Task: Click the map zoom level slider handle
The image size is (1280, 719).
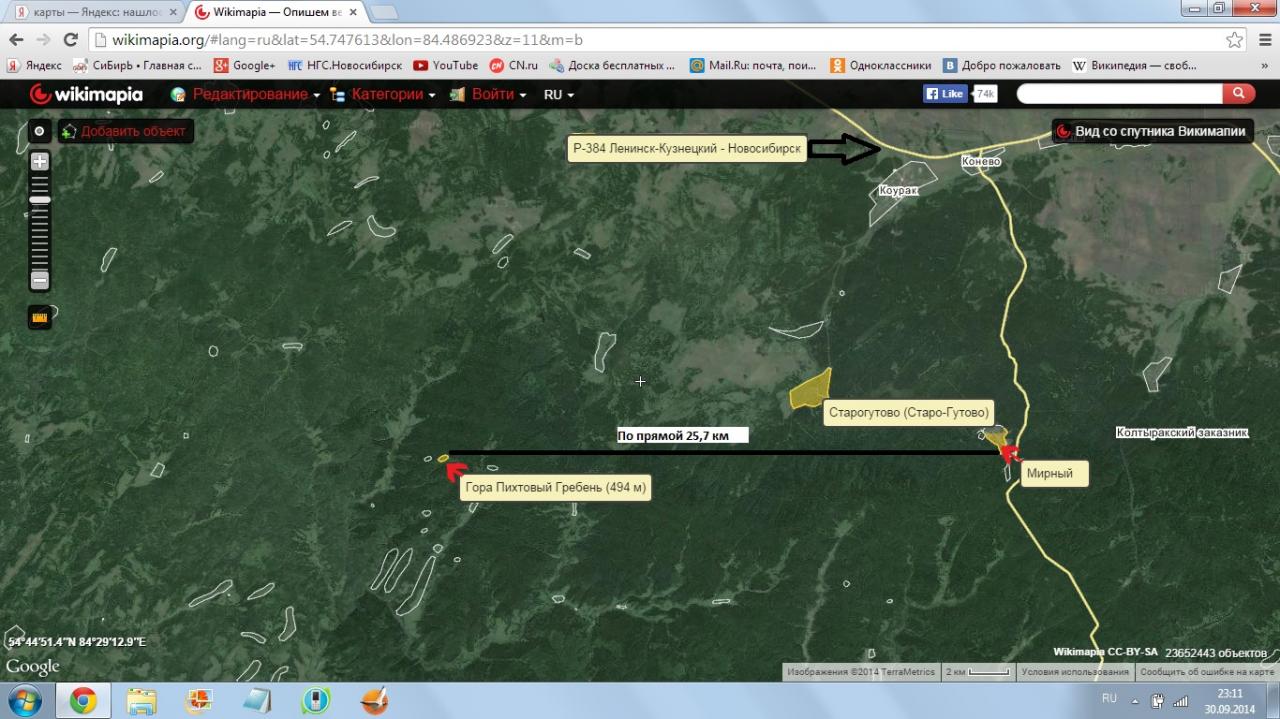Action: (x=39, y=200)
